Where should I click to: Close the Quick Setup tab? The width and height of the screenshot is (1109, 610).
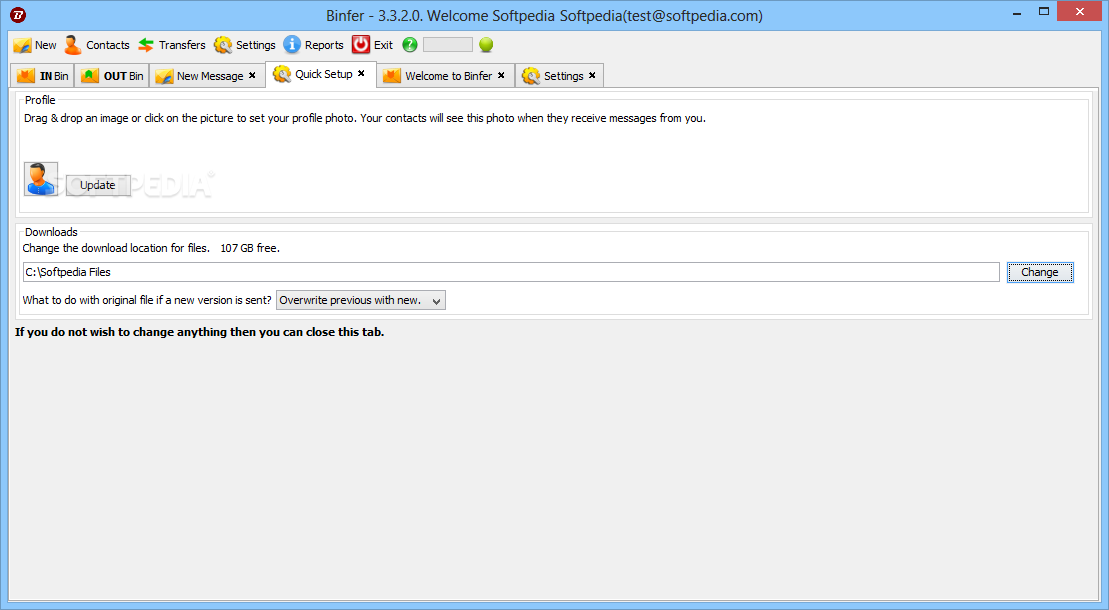(x=361, y=73)
